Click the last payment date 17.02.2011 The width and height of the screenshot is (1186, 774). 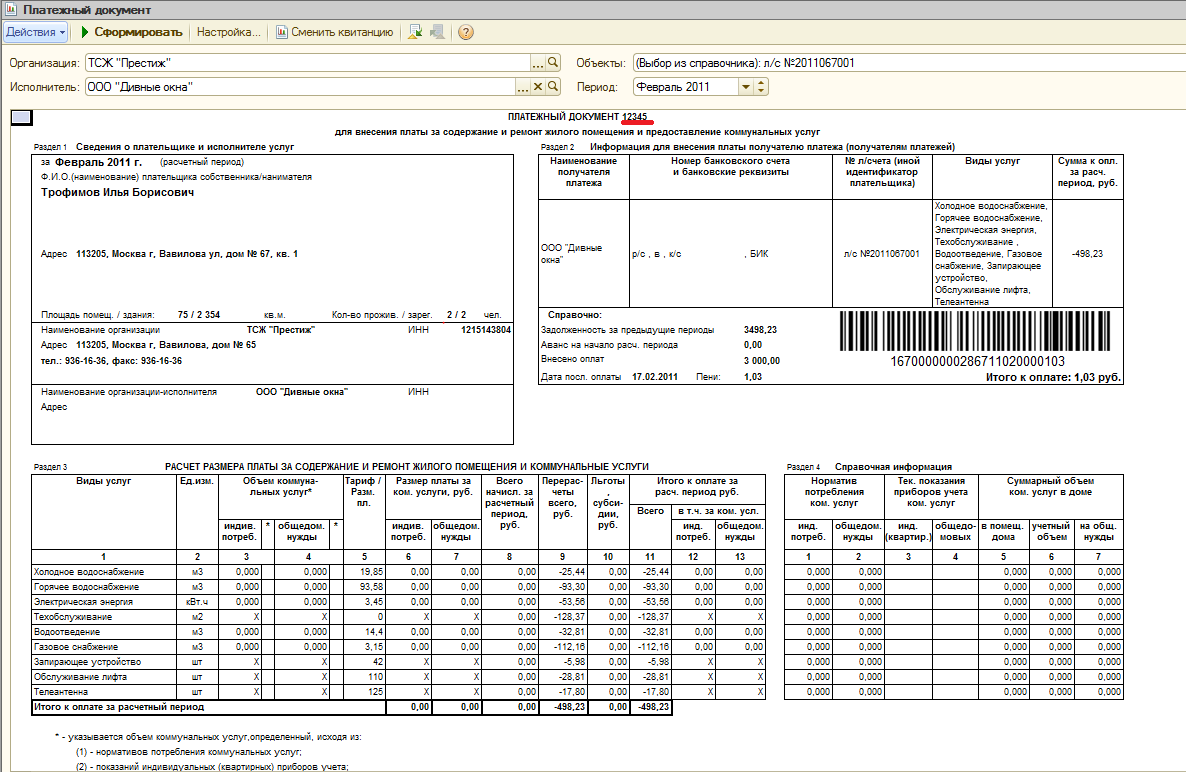coord(655,377)
